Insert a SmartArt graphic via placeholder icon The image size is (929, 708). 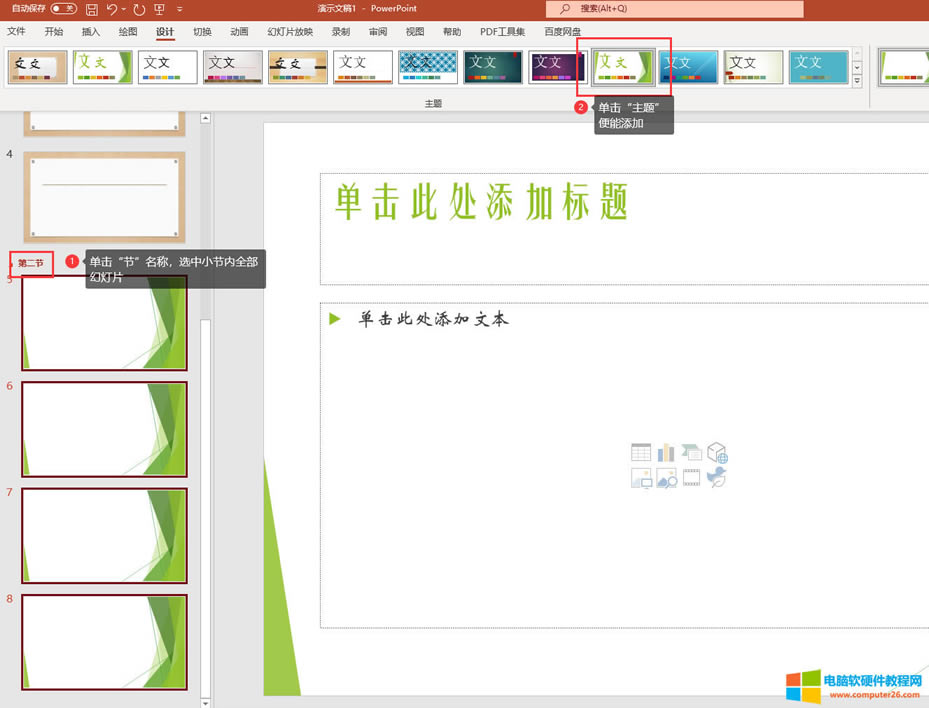pyautogui.click(x=691, y=453)
